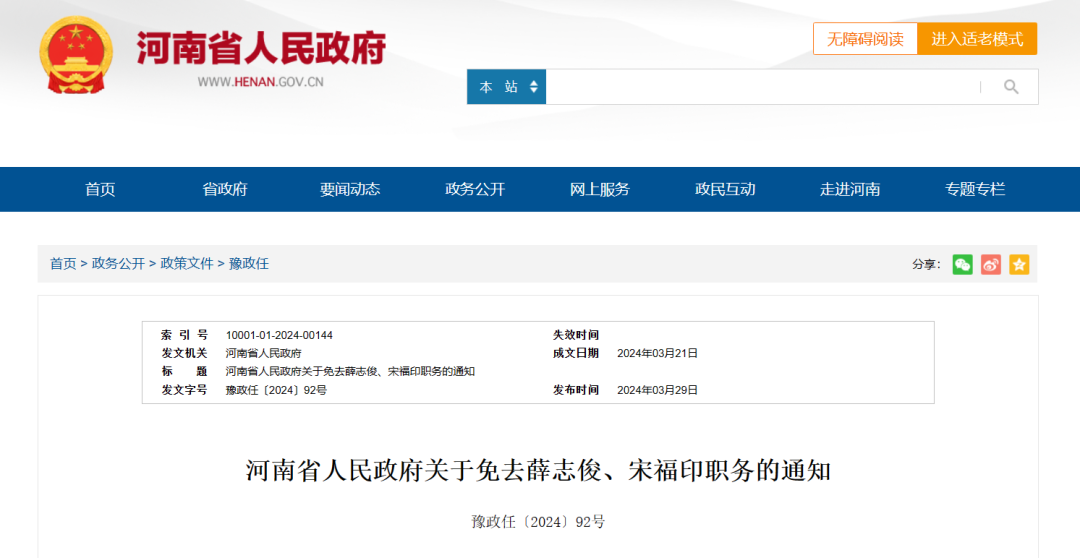Click the 政策文件 breadcrumb link
1080x558 pixels.
pos(187,264)
